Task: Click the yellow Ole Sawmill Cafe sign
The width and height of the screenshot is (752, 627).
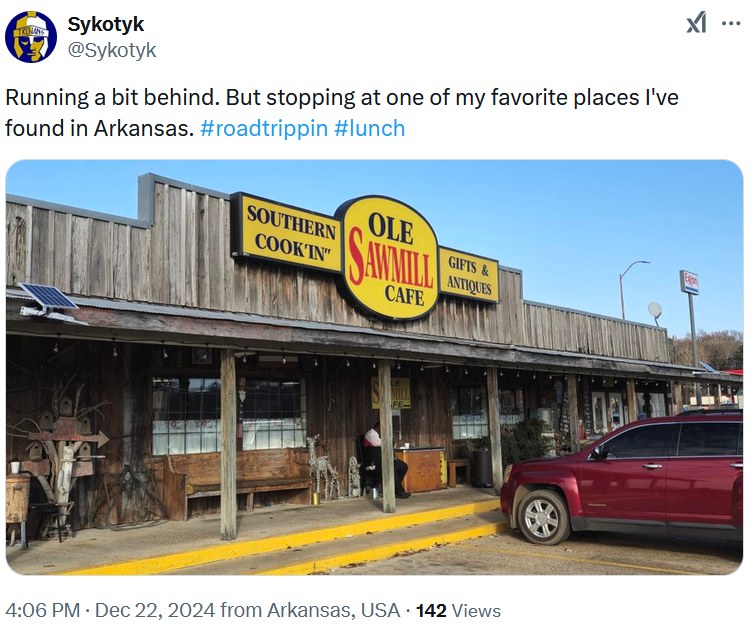Action: click(388, 258)
